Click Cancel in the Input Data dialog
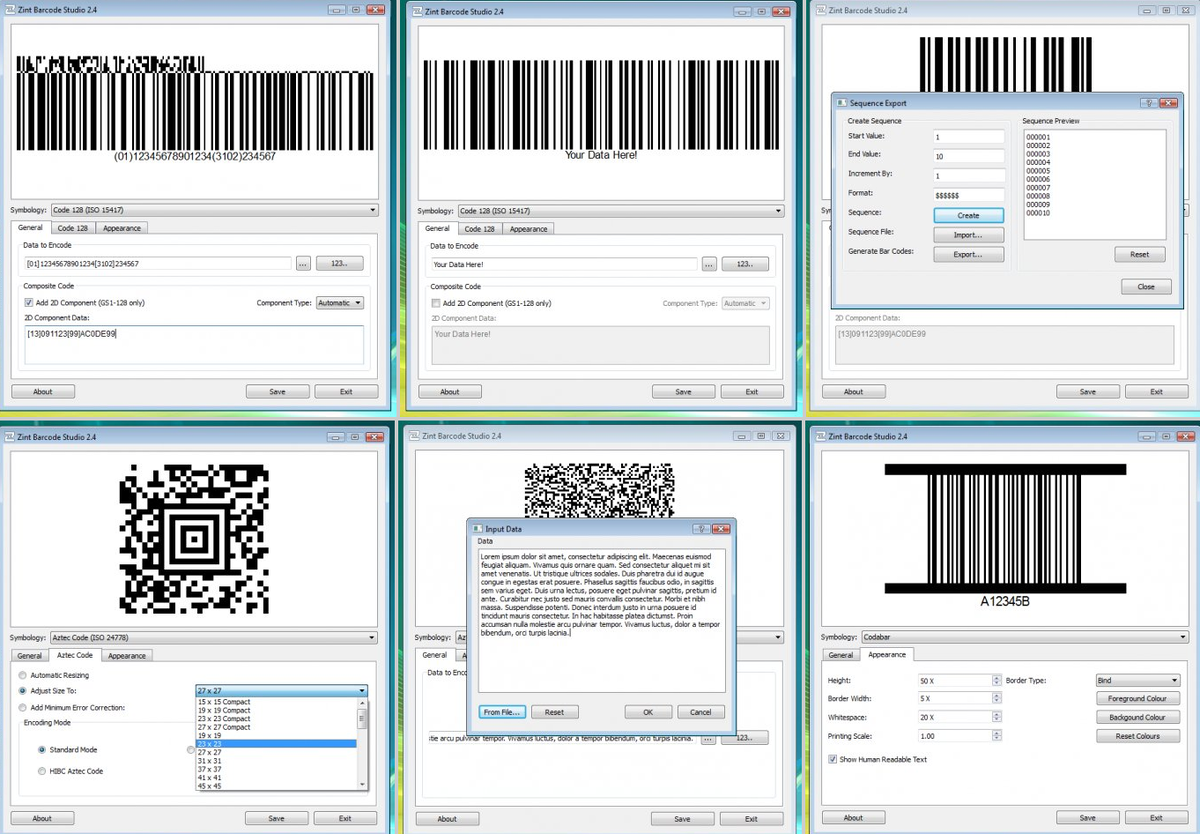Viewport: 1200px width, 834px height. tap(701, 712)
